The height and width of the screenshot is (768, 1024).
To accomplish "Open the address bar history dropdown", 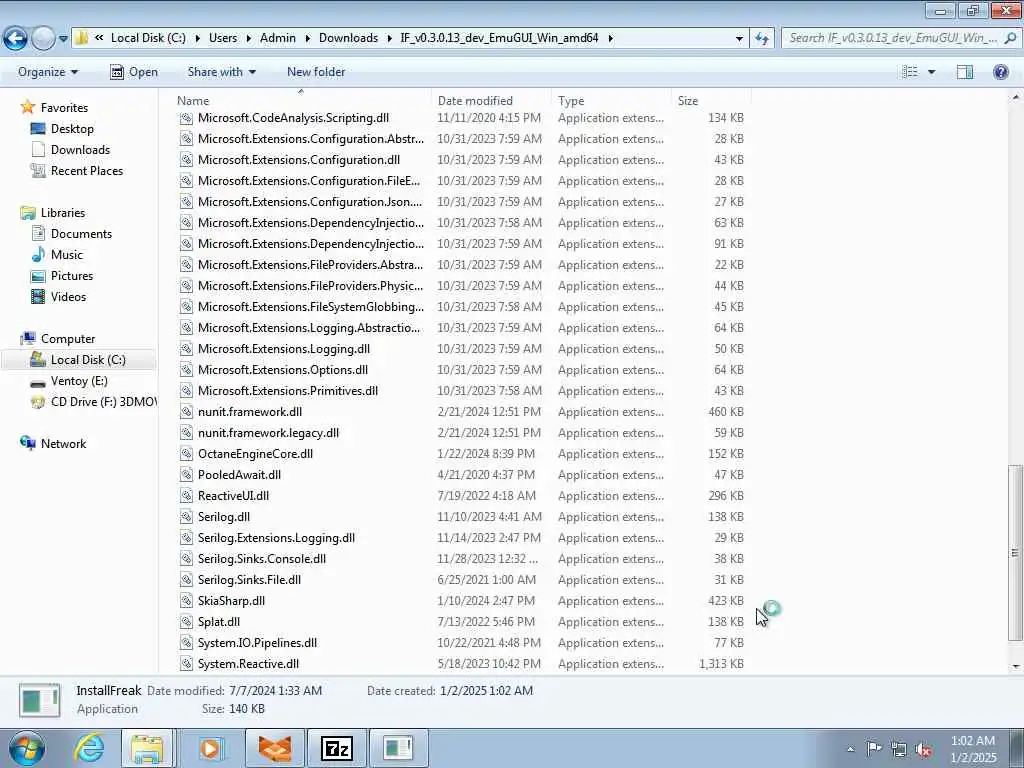I will click(739, 39).
